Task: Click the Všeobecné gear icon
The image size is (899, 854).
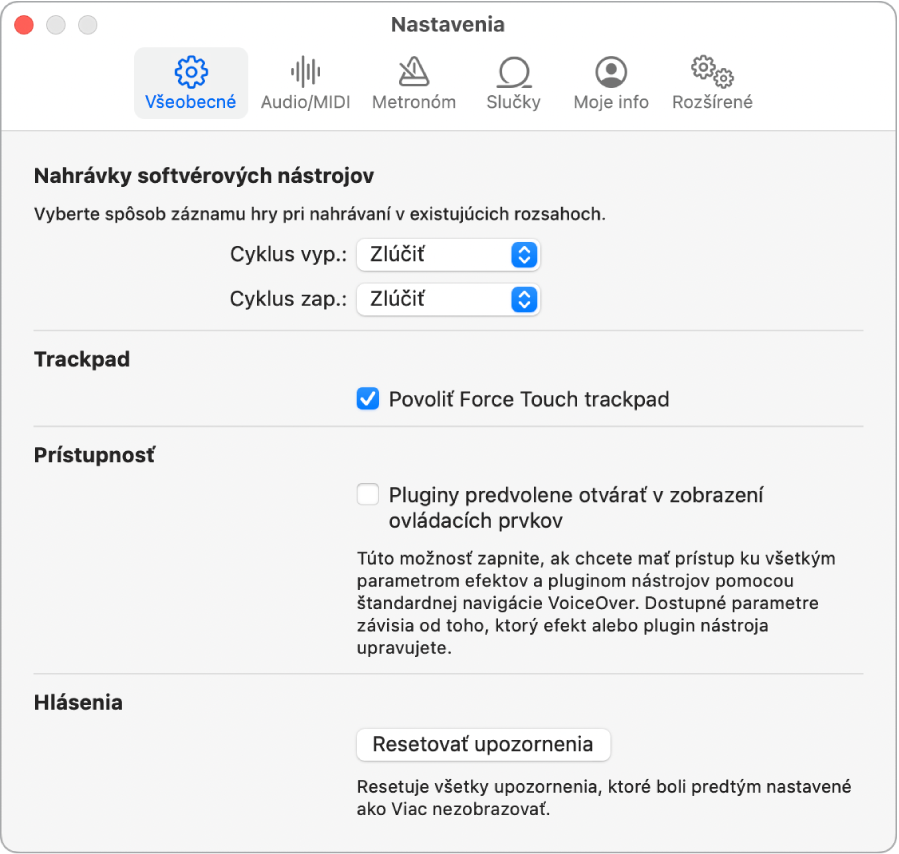Action: pos(190,72)
